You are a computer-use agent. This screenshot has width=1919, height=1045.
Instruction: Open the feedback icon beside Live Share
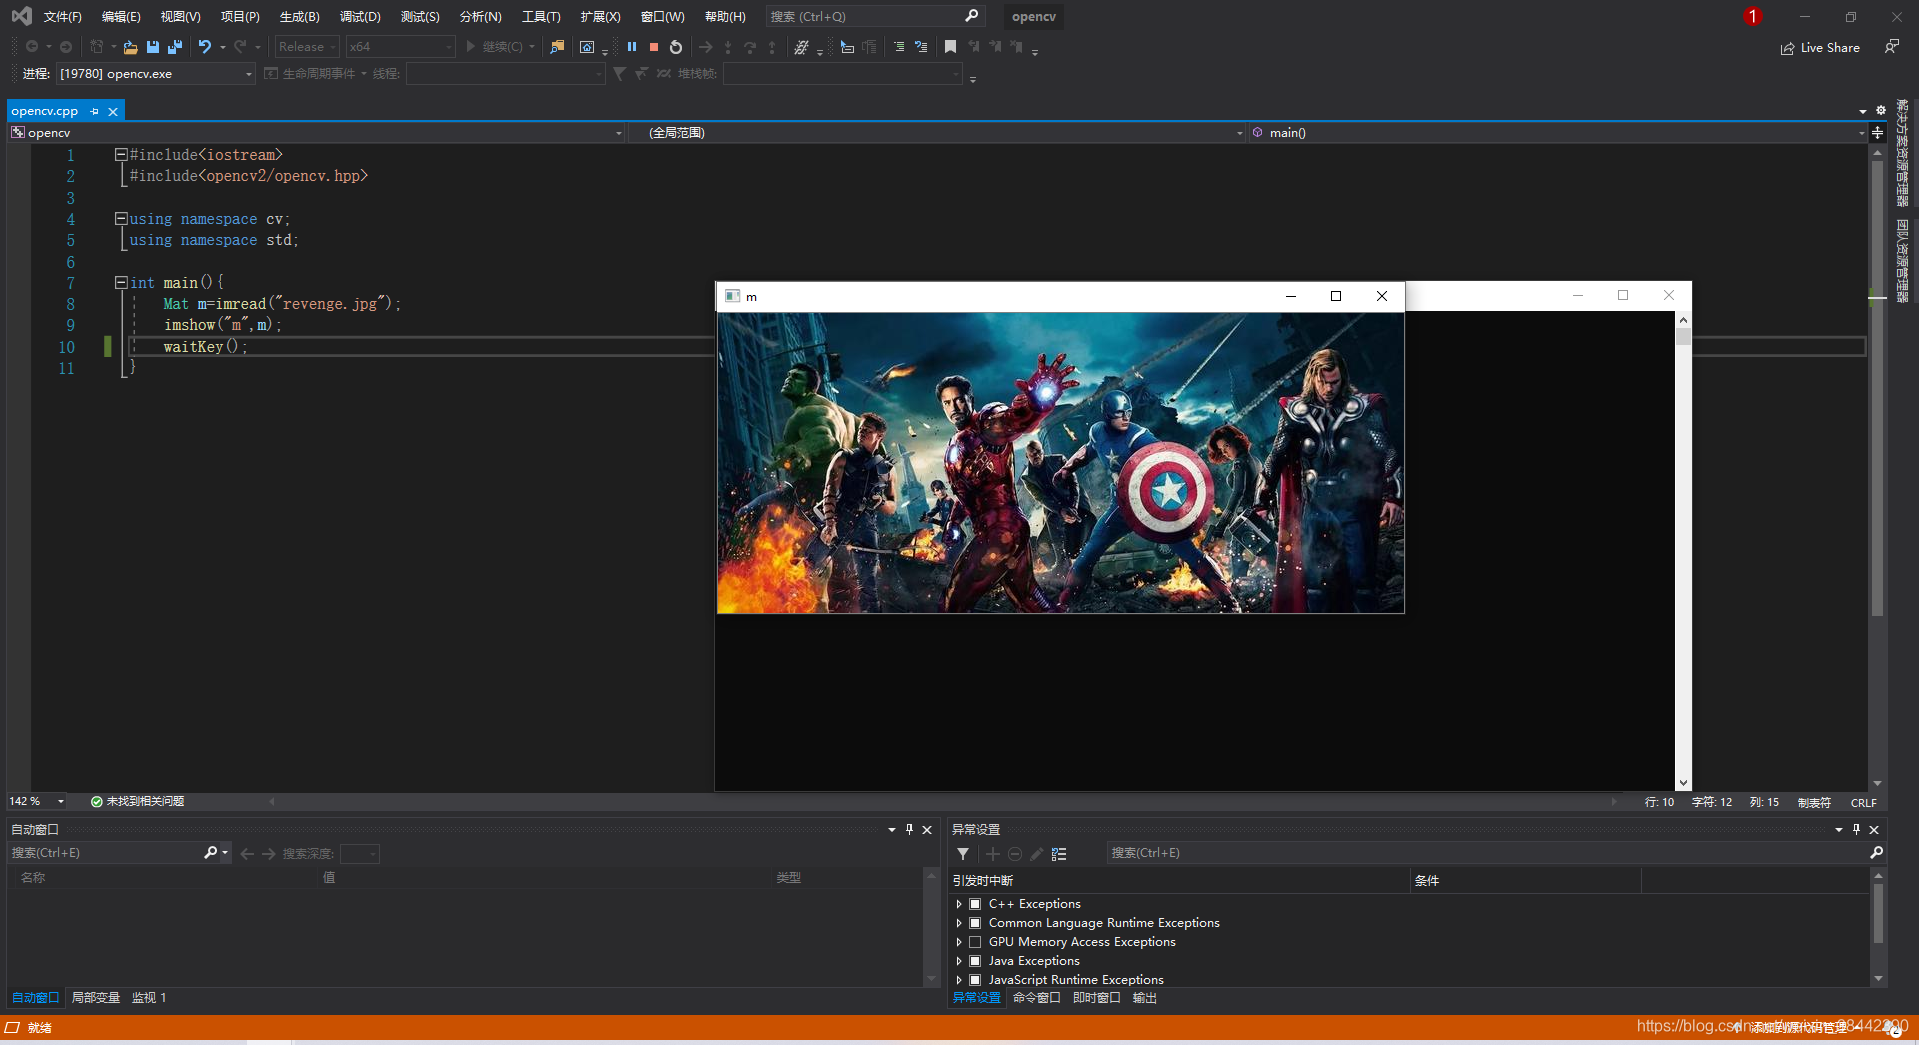pyautogui.click(x=1891, y=47)
